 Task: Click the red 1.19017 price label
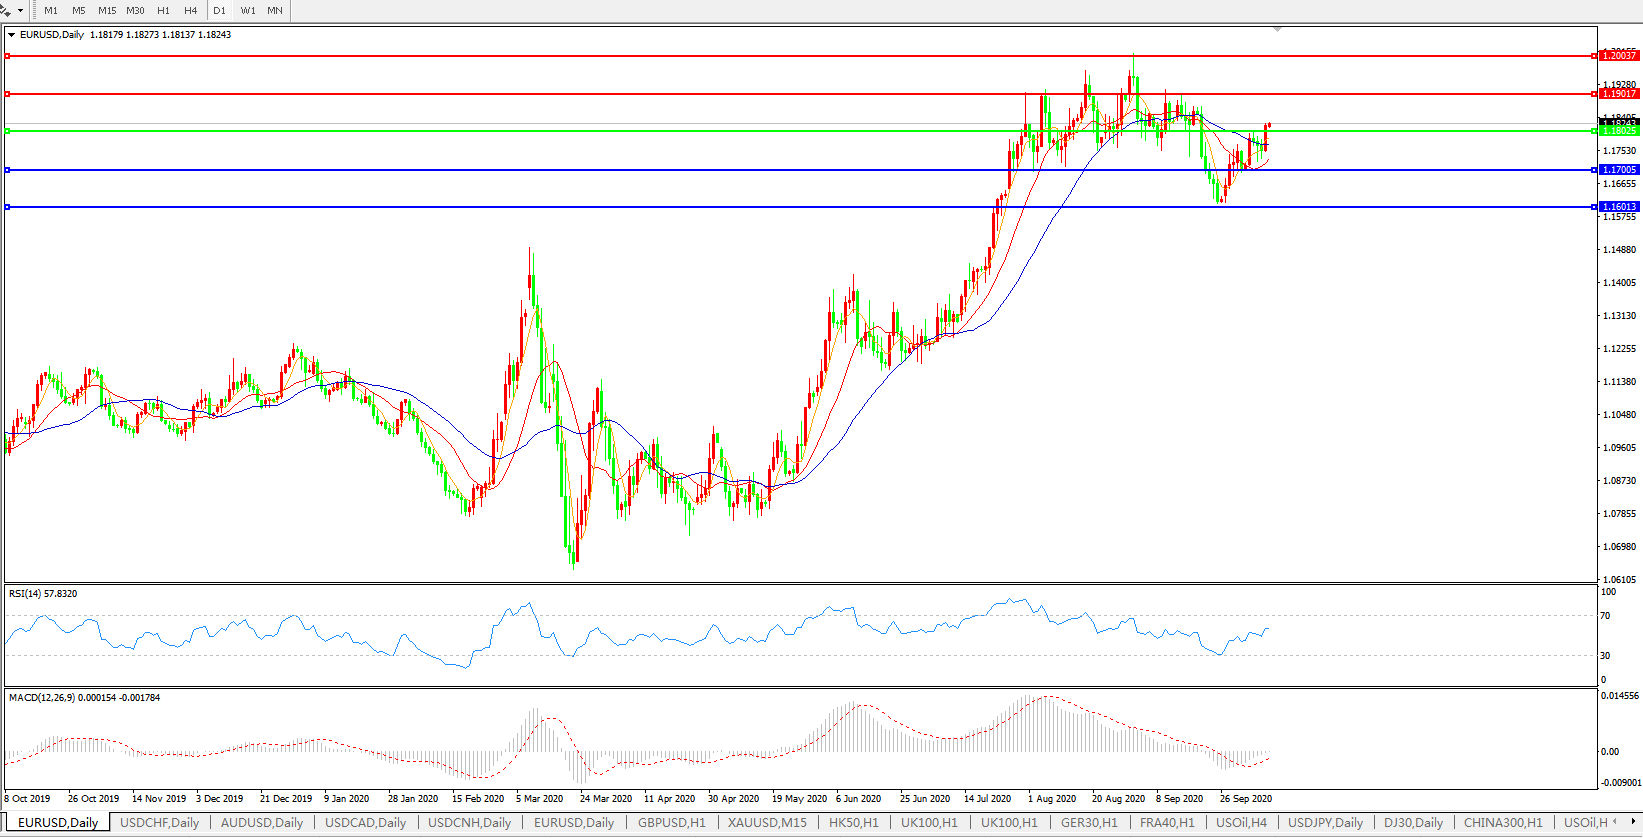click(1619, 94)
